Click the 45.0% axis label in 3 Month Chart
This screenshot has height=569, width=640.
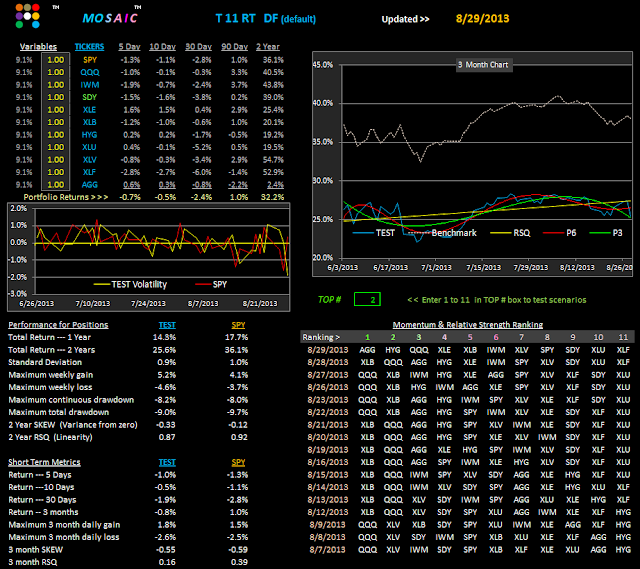(323, 65)
